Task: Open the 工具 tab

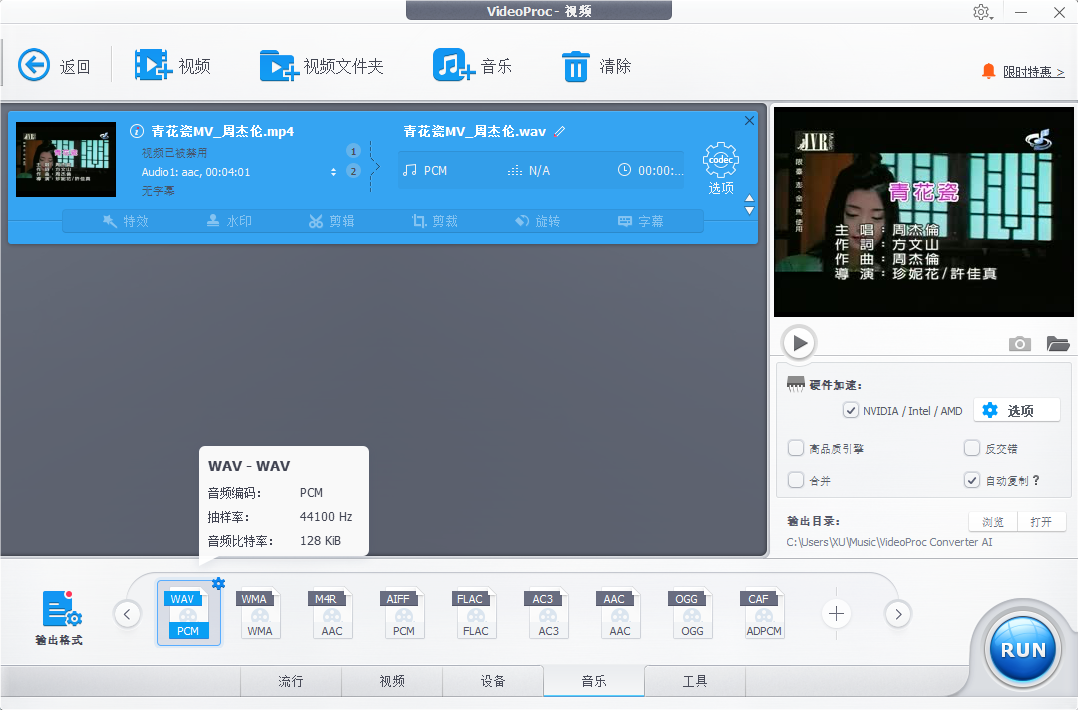Action: coord(694,681)
